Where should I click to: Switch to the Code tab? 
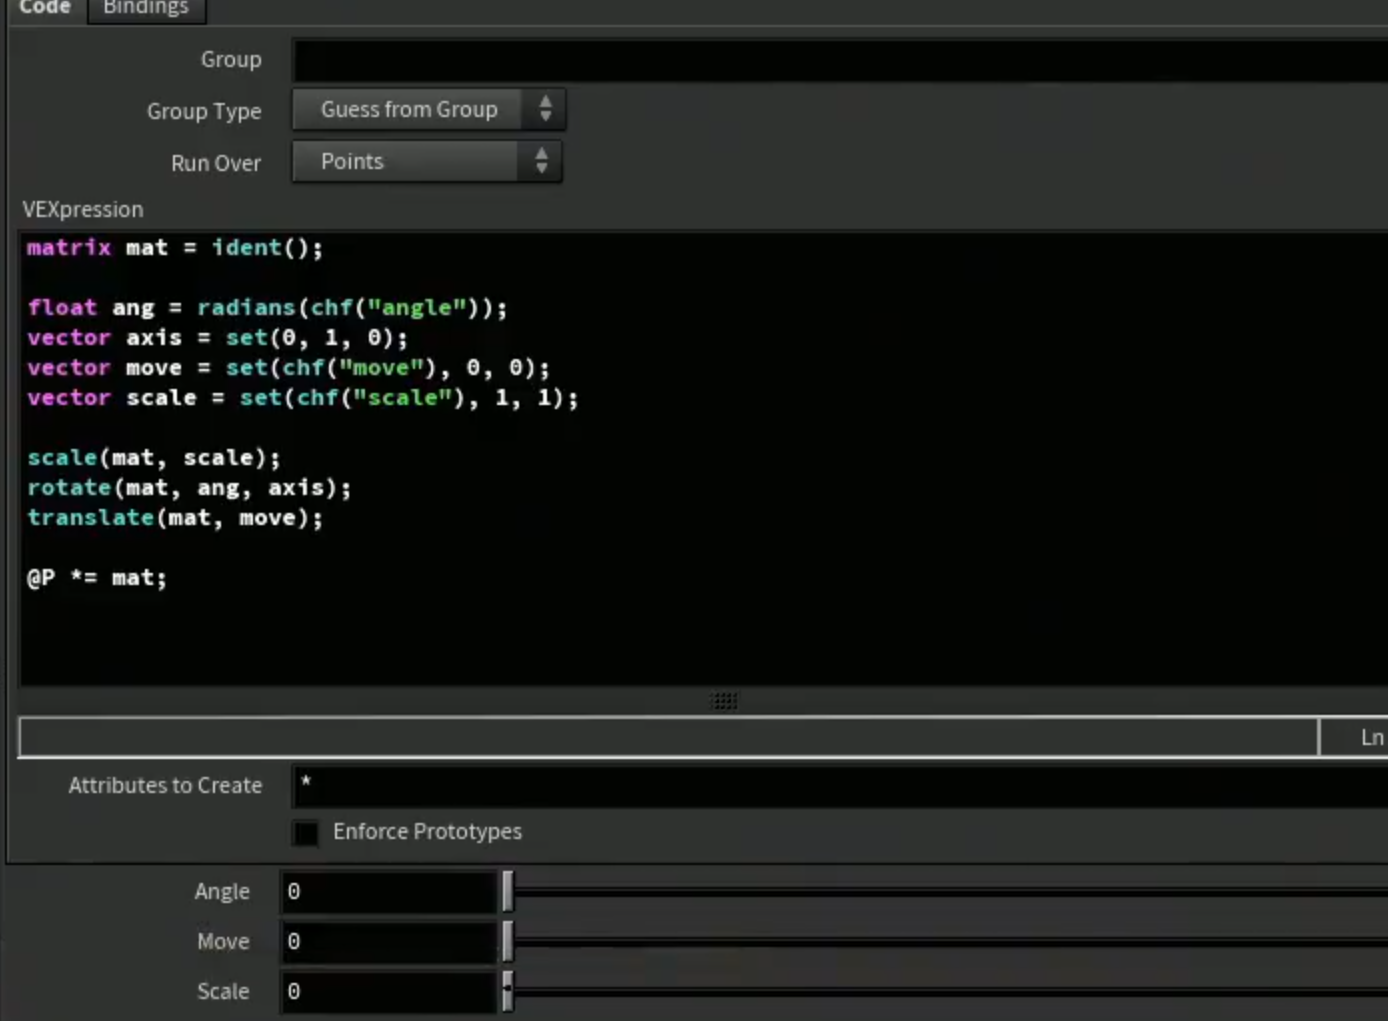tap(46, 8)
